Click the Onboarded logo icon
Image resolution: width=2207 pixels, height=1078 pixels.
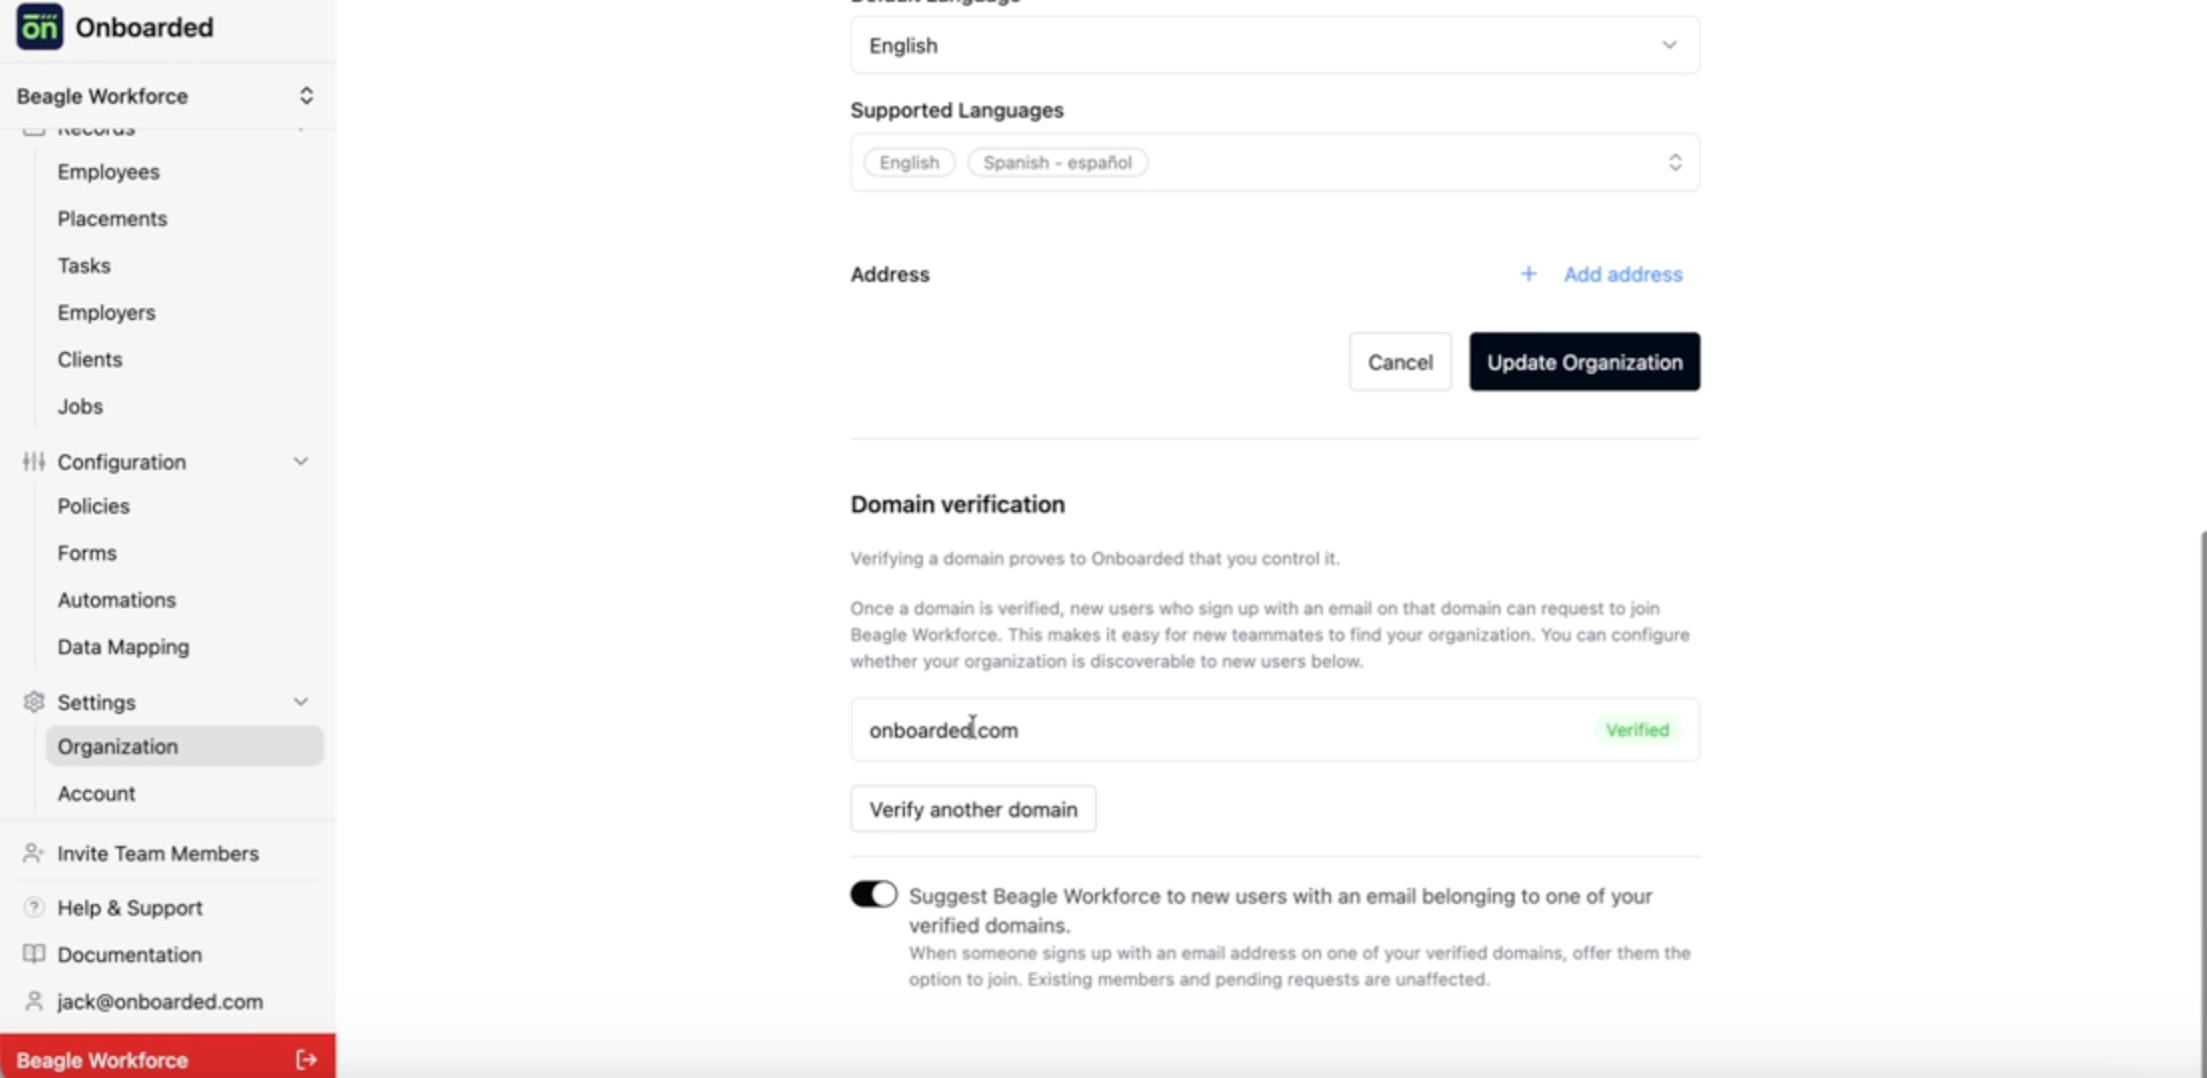coord(39,27)
